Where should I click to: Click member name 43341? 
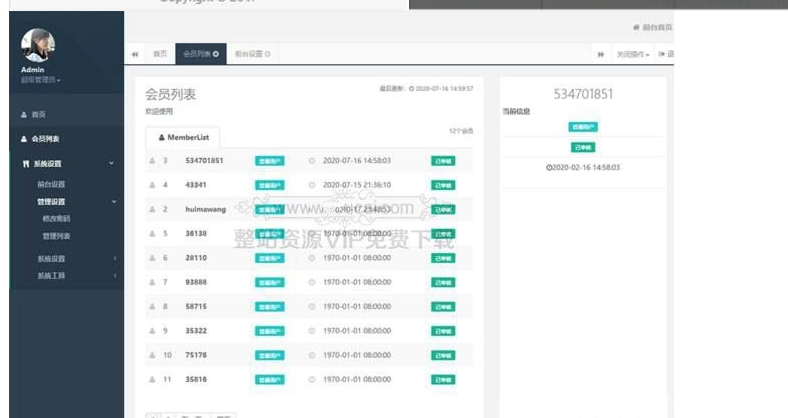click(196, 185)
